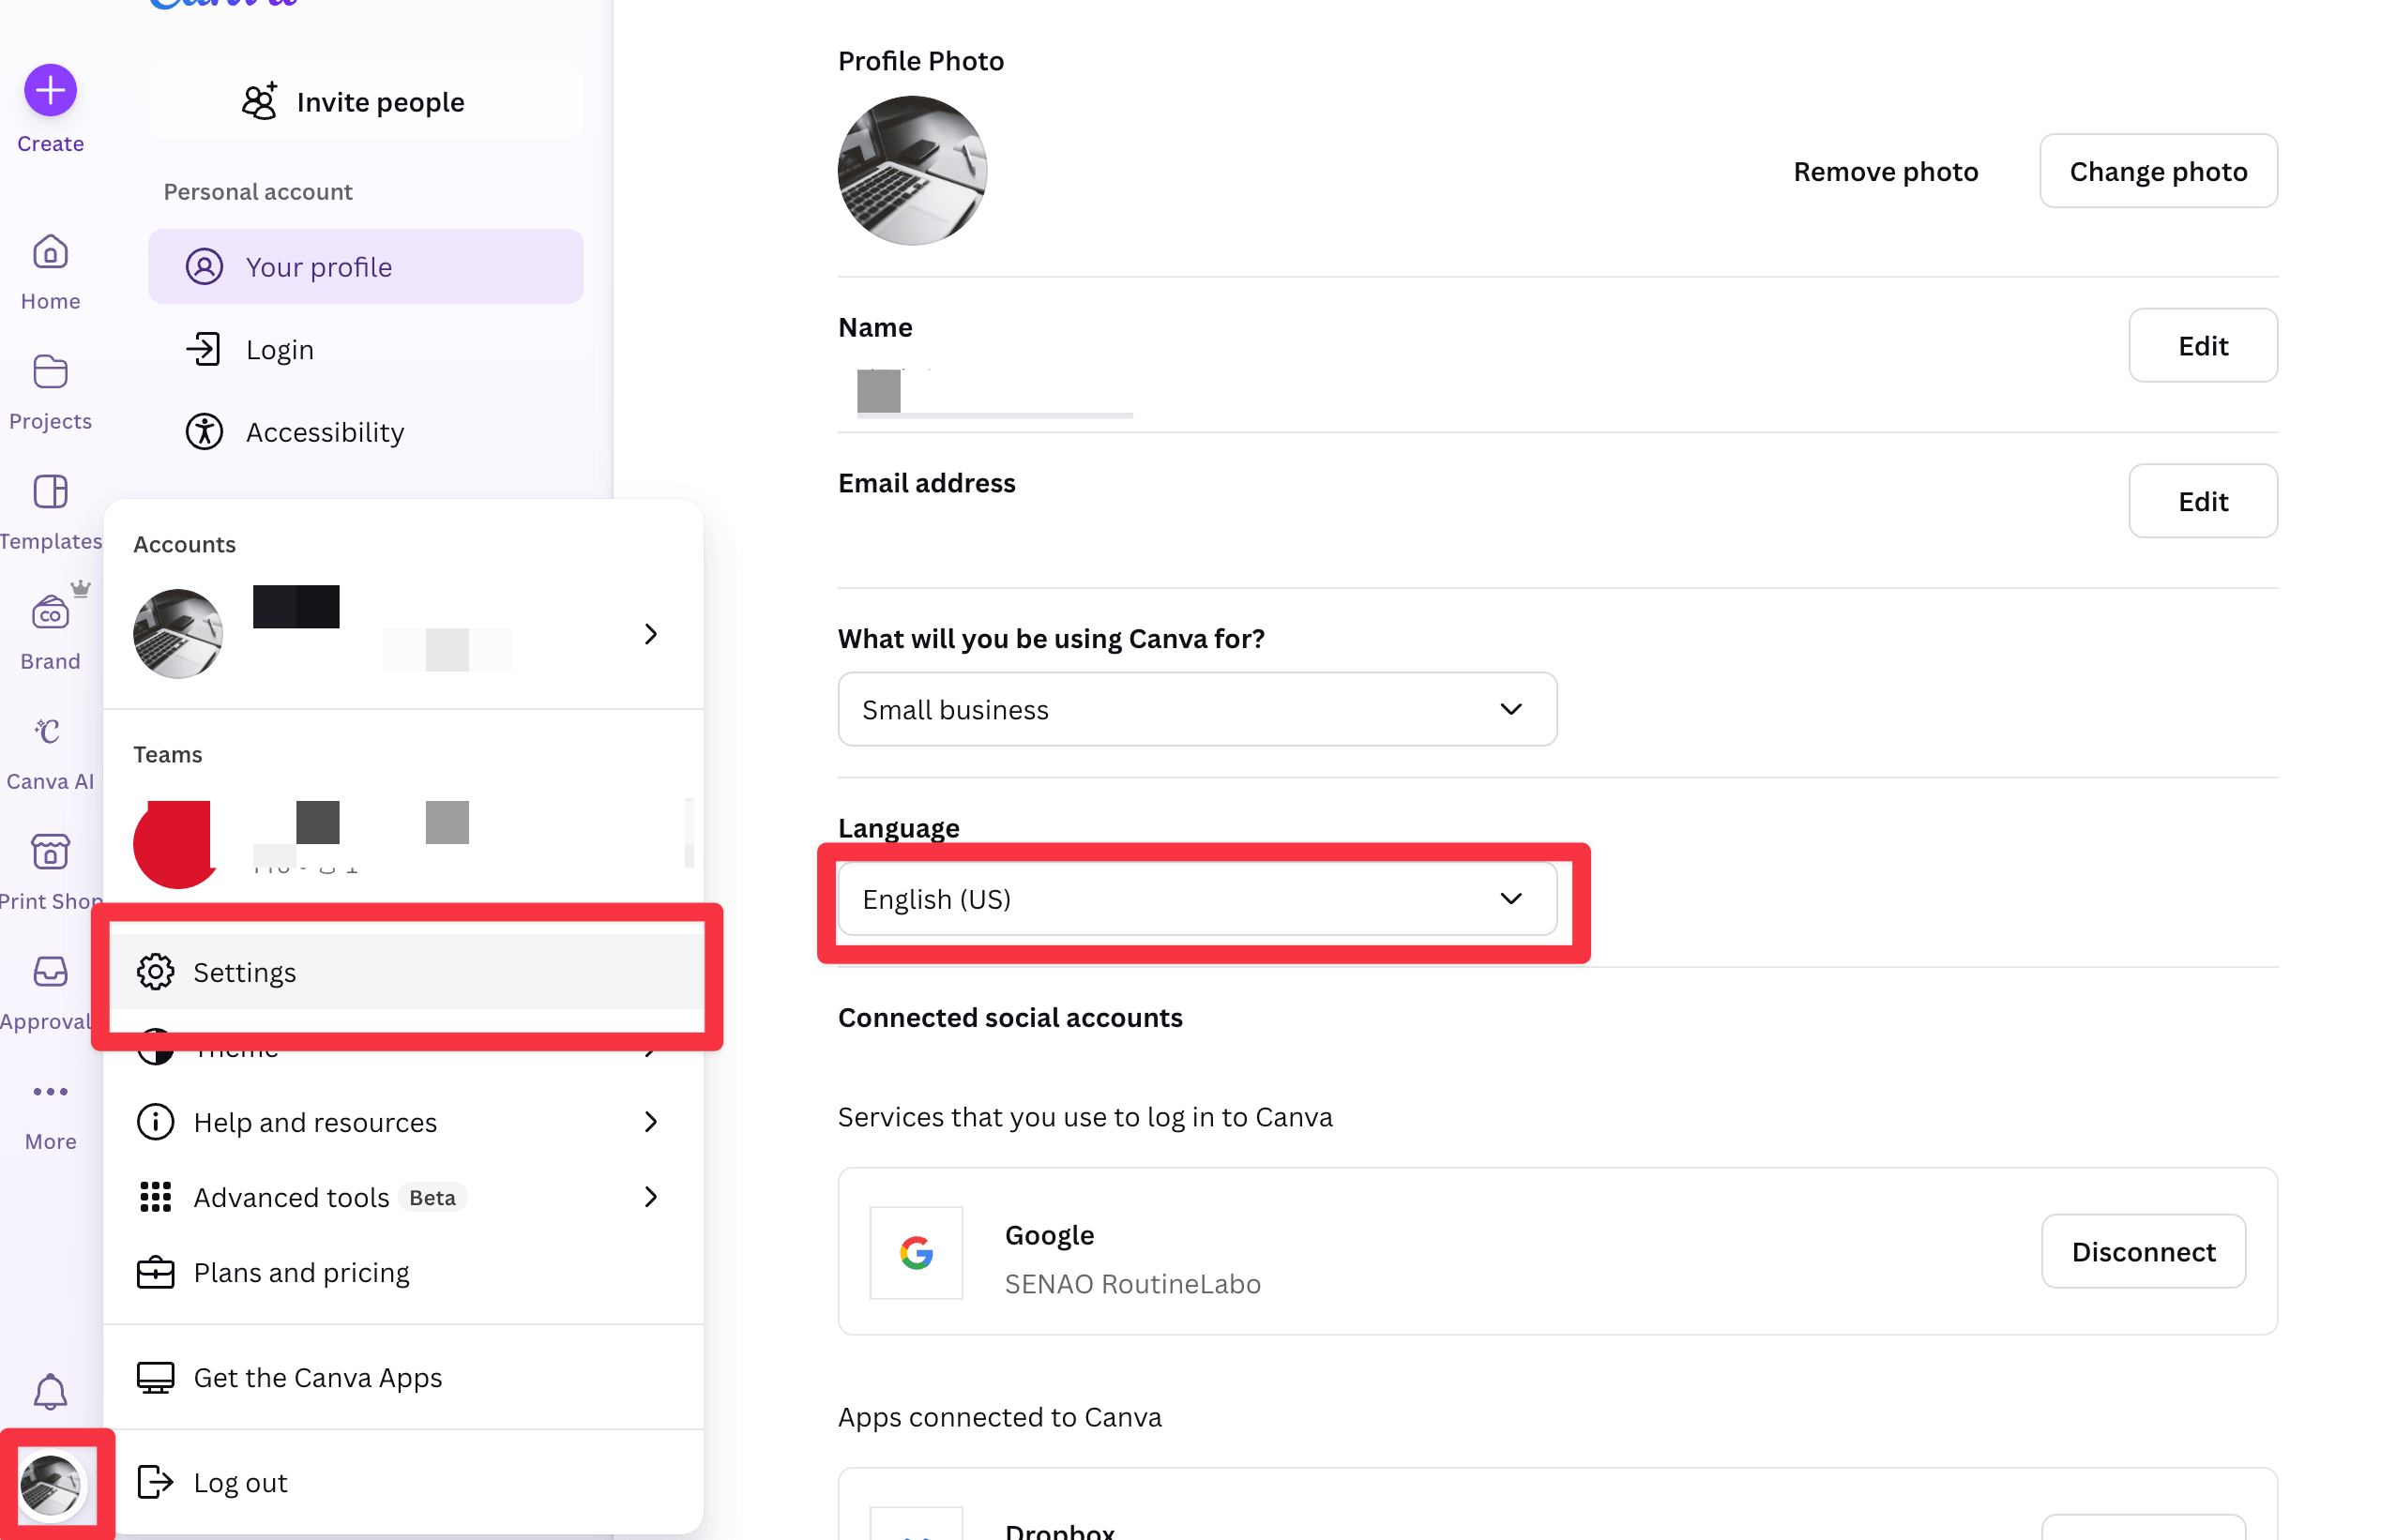Image resolution: width=2381 pixels, height=1540 pixels.
Task: Open the Brand kit icon
Action: [x=50, y=612]
